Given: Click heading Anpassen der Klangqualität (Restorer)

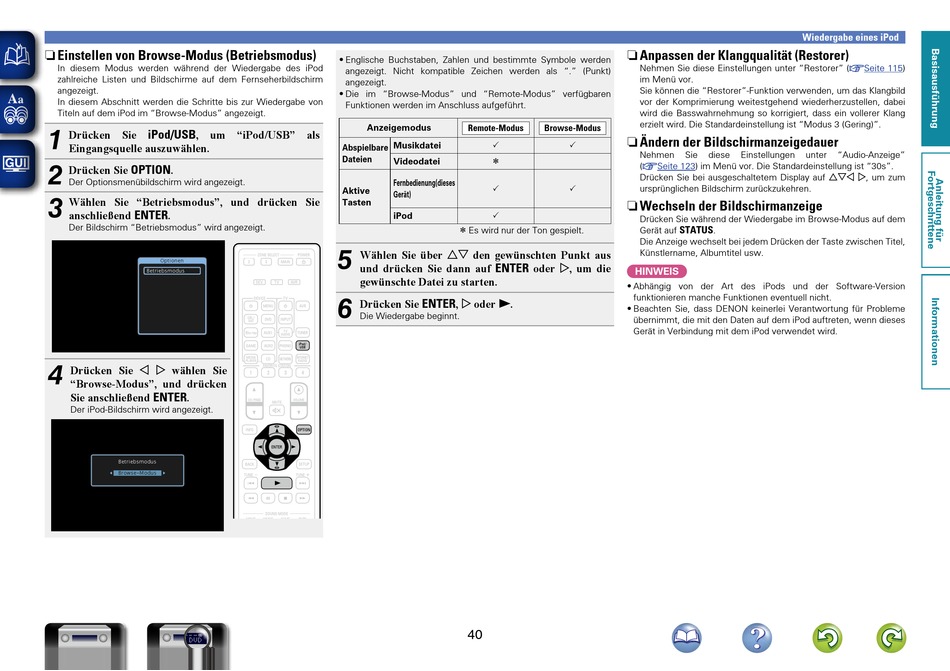Looking at the screenshot, I should [x=744, y=55].
